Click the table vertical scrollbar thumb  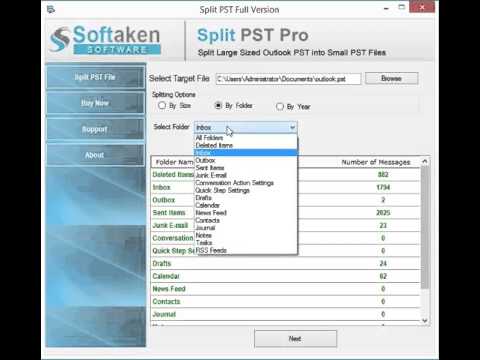pos(425,227)
